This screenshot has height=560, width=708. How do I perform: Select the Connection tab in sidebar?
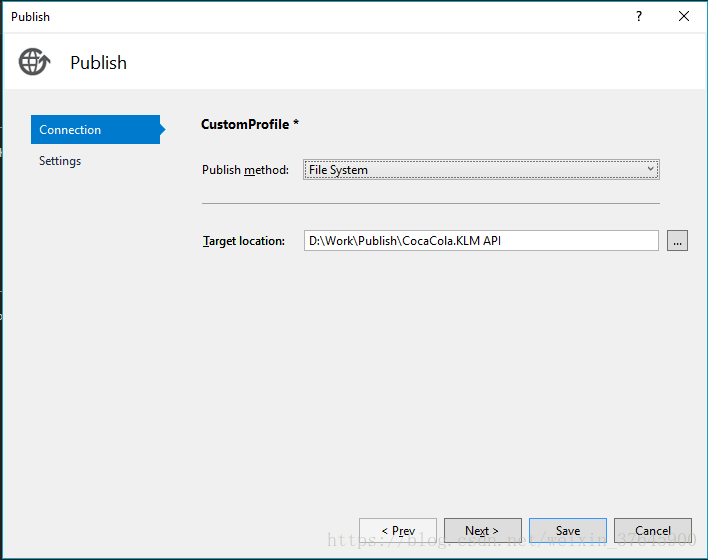click(95, 130)
